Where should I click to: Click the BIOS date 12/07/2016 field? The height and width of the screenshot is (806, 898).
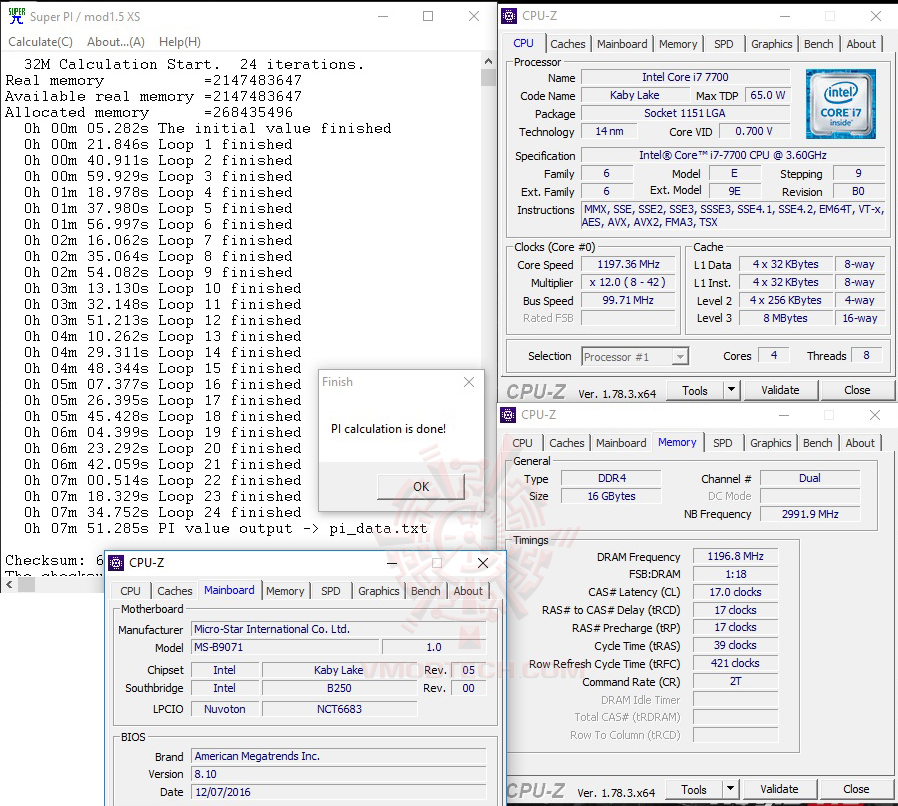tap(338, 792)
